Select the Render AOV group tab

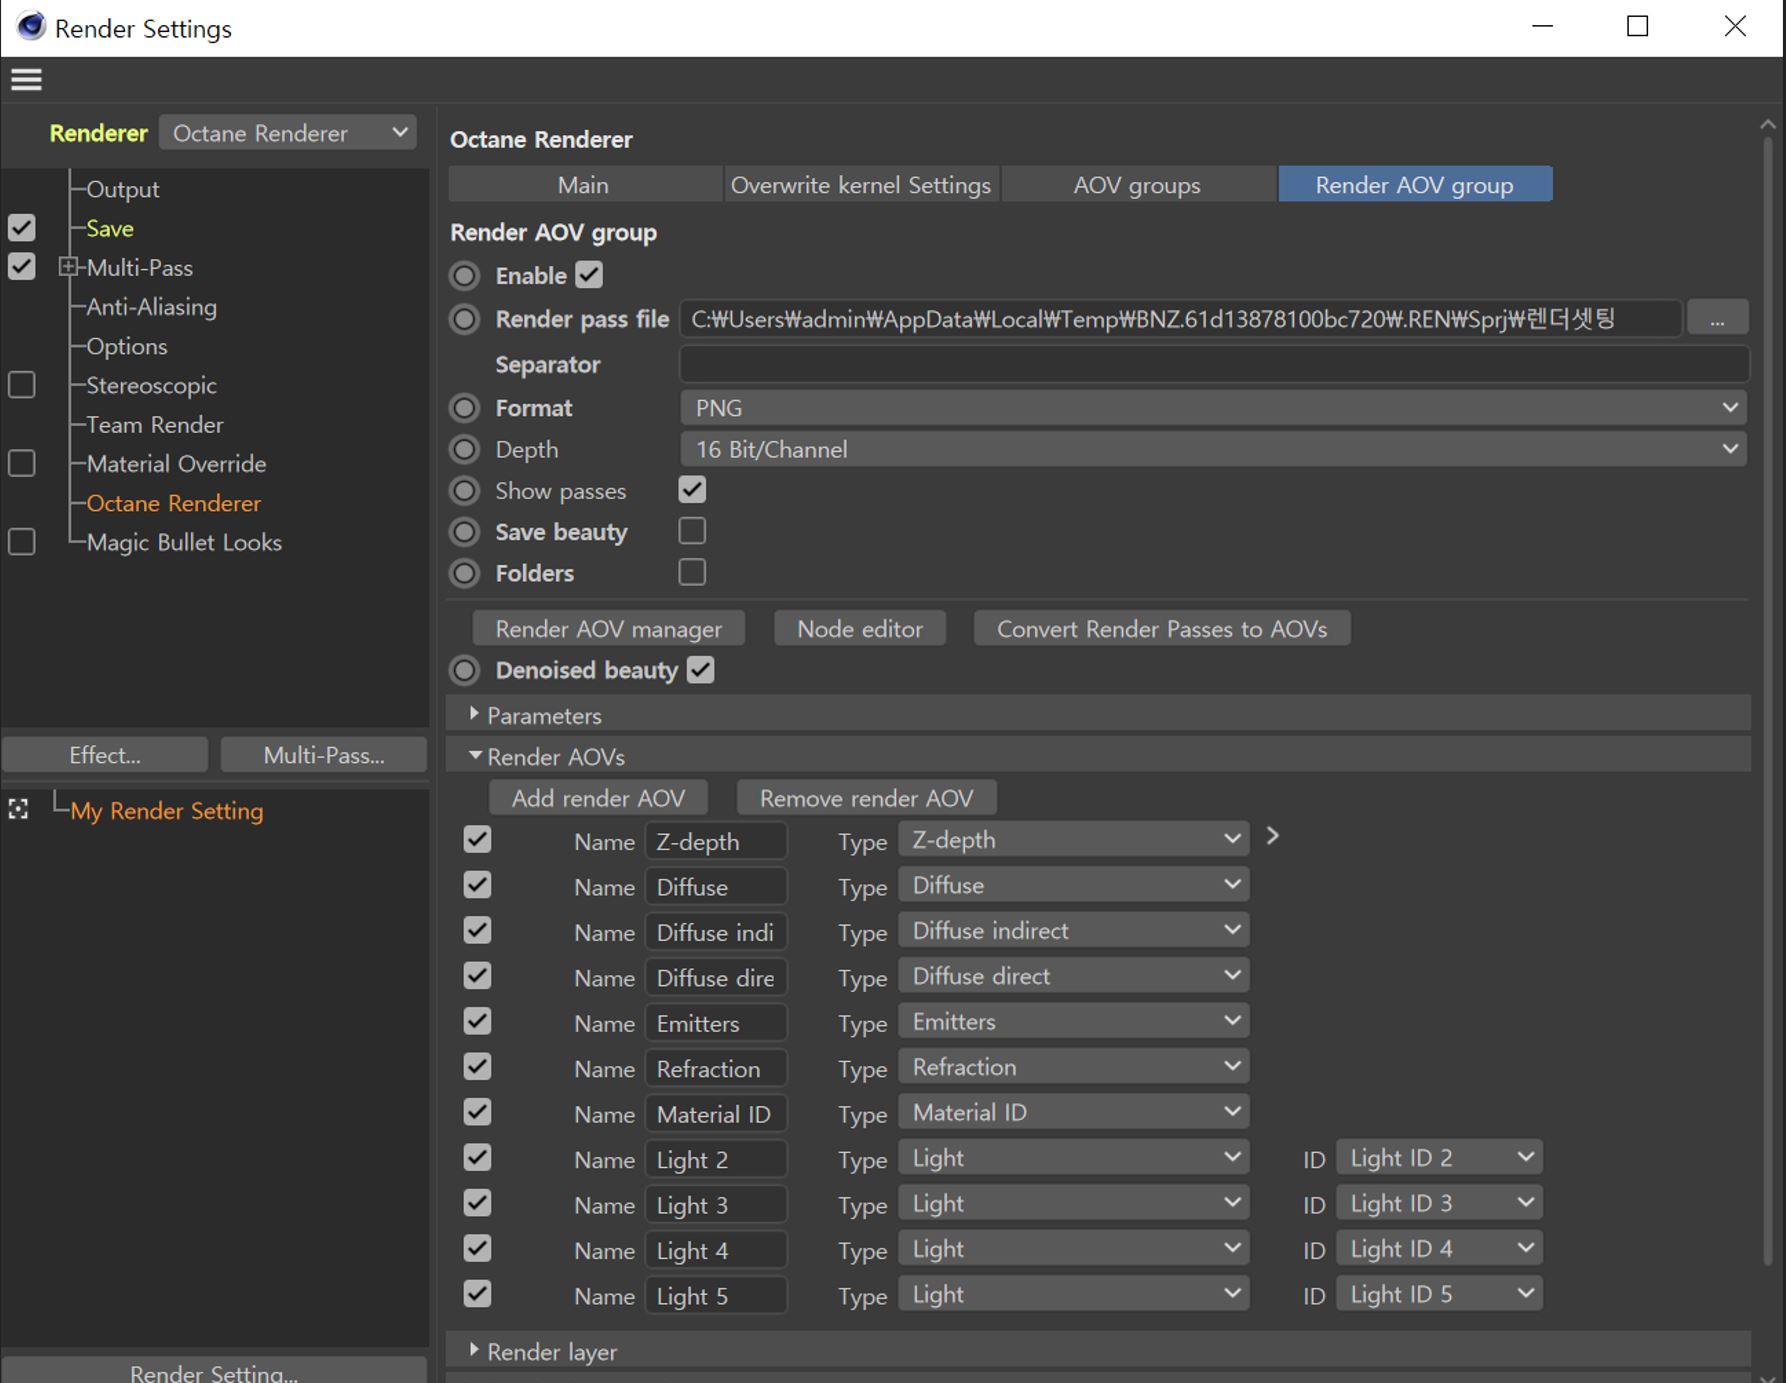point(1414,185)
